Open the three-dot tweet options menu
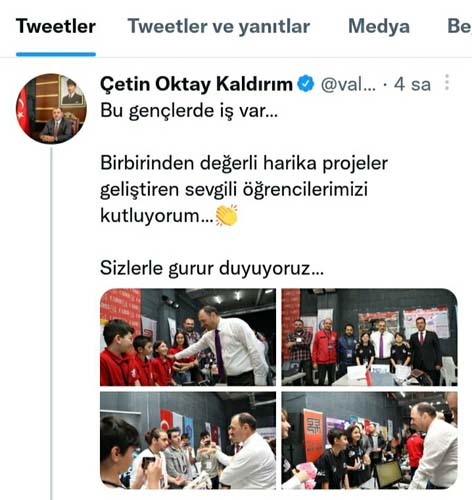 click(x=447, y=82)
